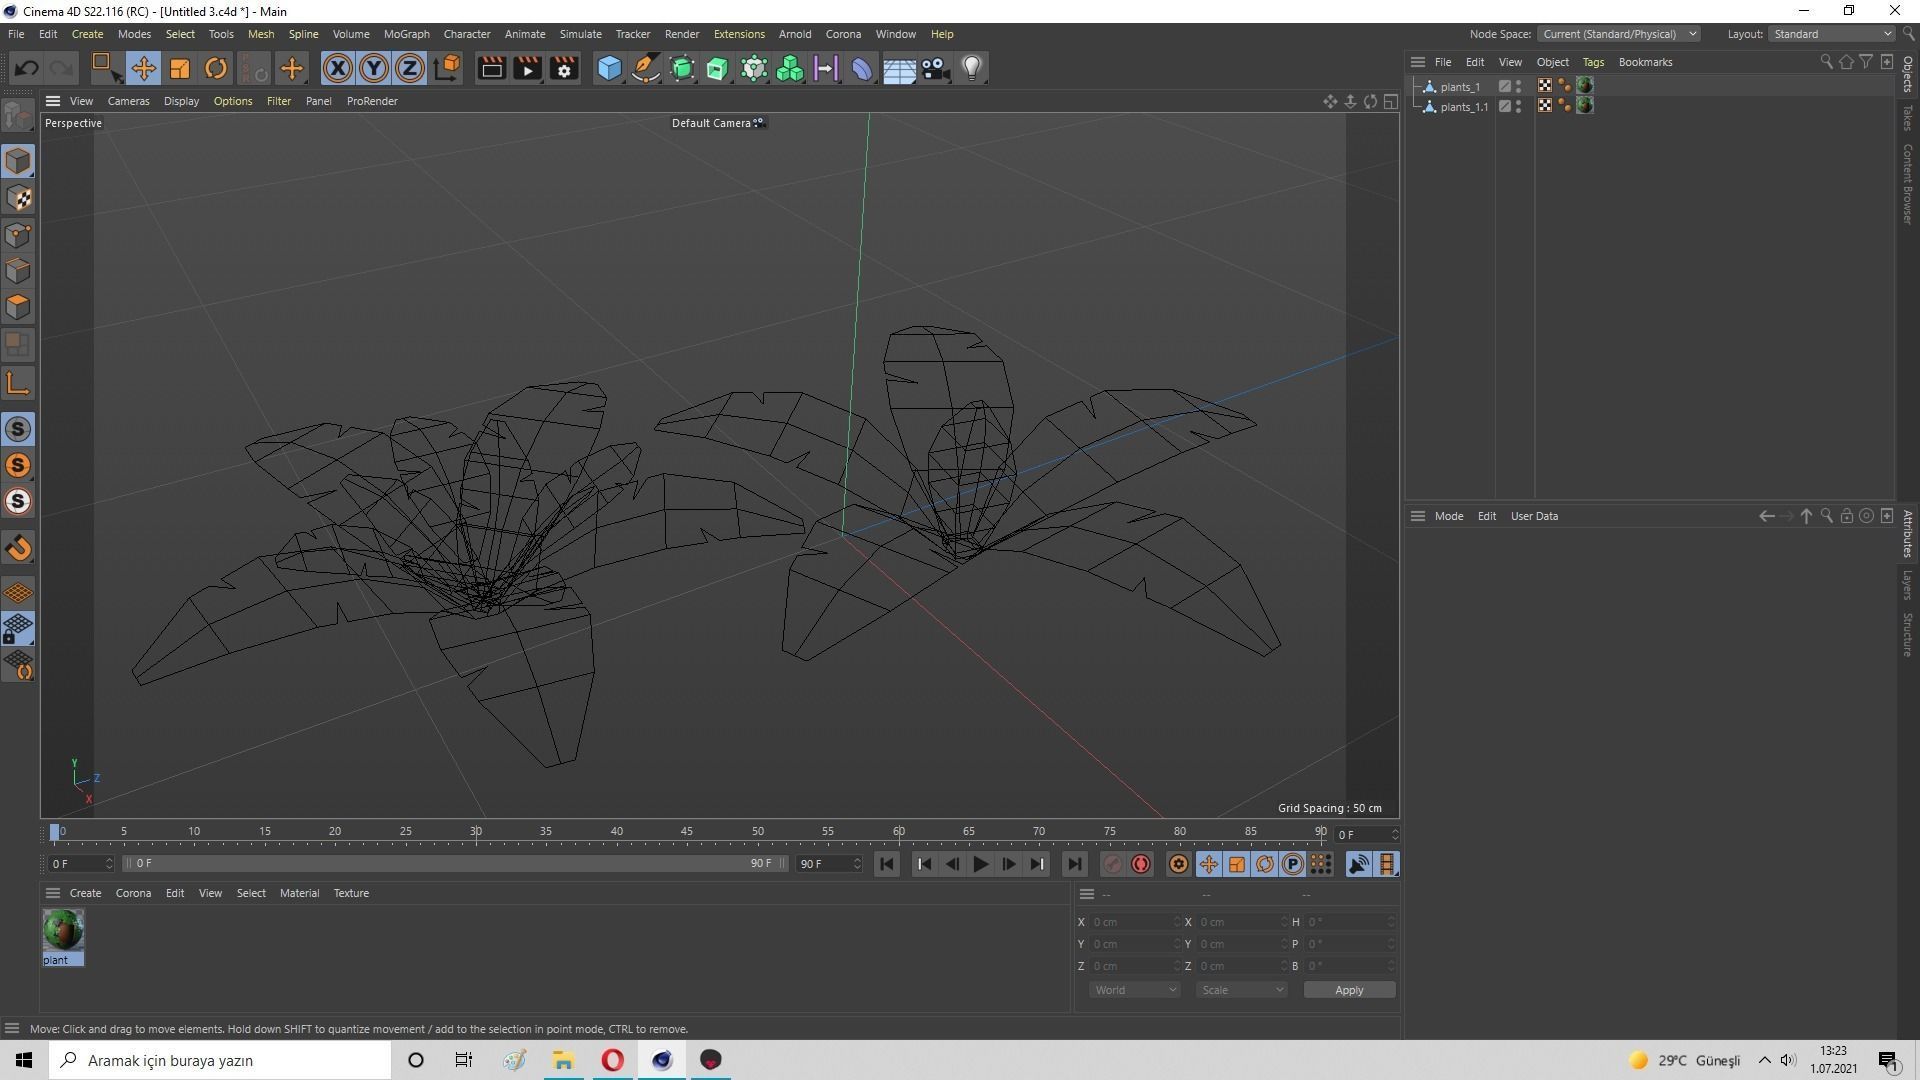This screenshot has width=1920, height=1080.
Task: Click the Apply button
Action: click(1349, 990)
